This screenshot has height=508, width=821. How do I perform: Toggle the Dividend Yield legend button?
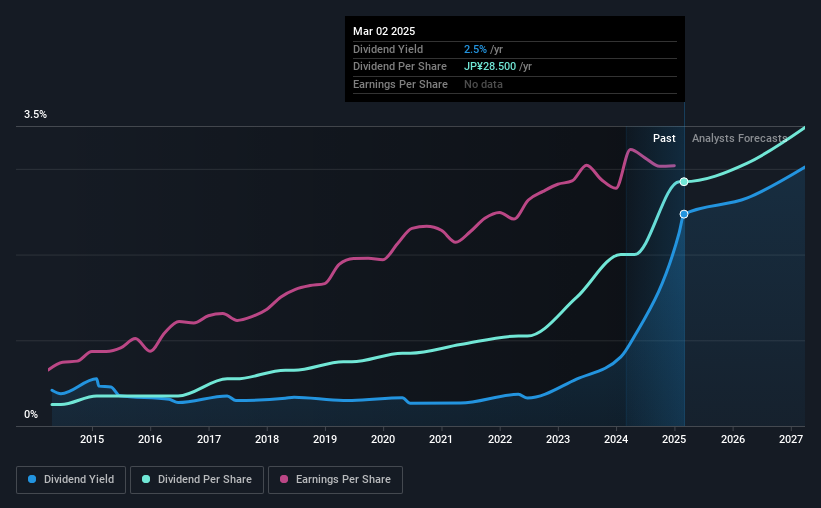(x=71, y=480)
